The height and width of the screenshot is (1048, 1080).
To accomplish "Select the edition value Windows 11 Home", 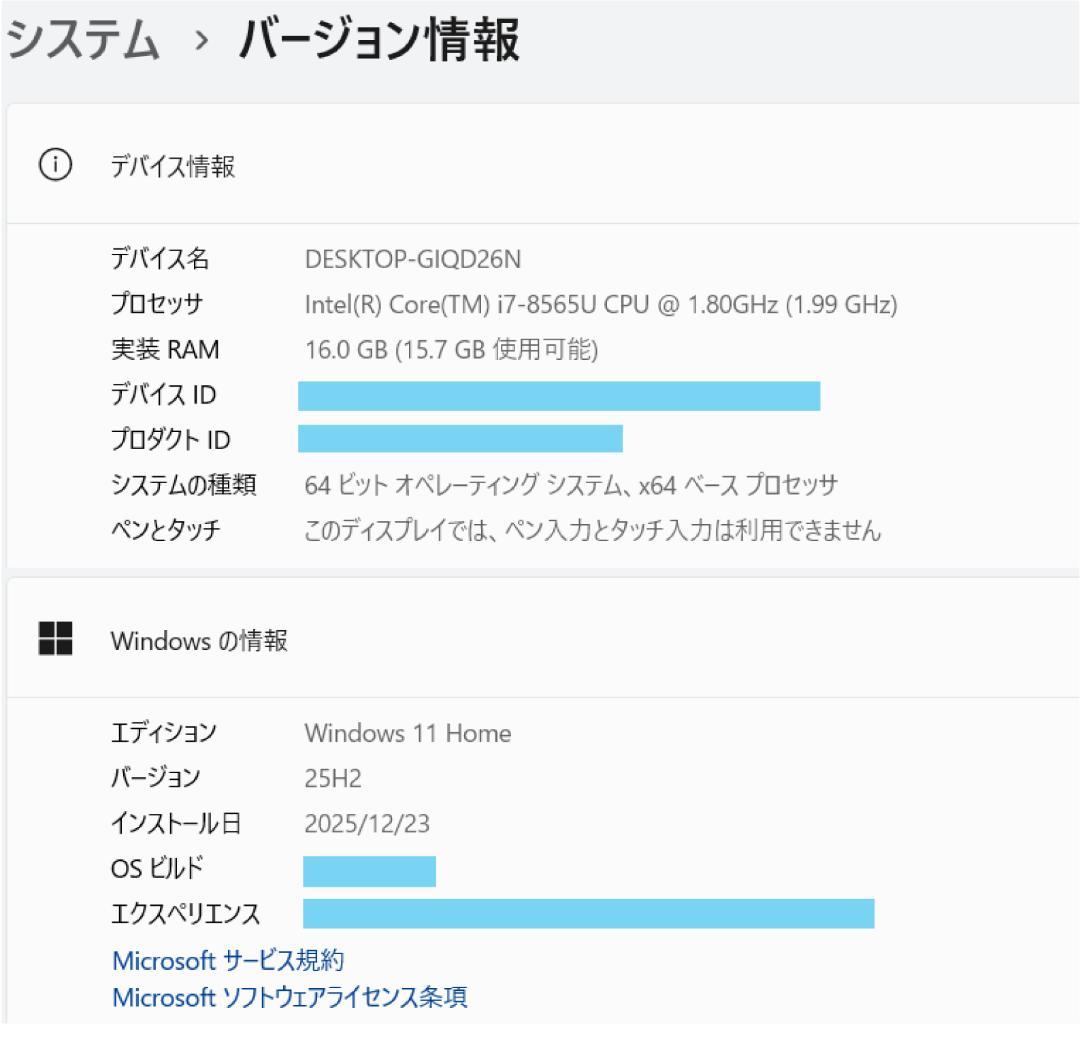I will (x=408, y=733).
